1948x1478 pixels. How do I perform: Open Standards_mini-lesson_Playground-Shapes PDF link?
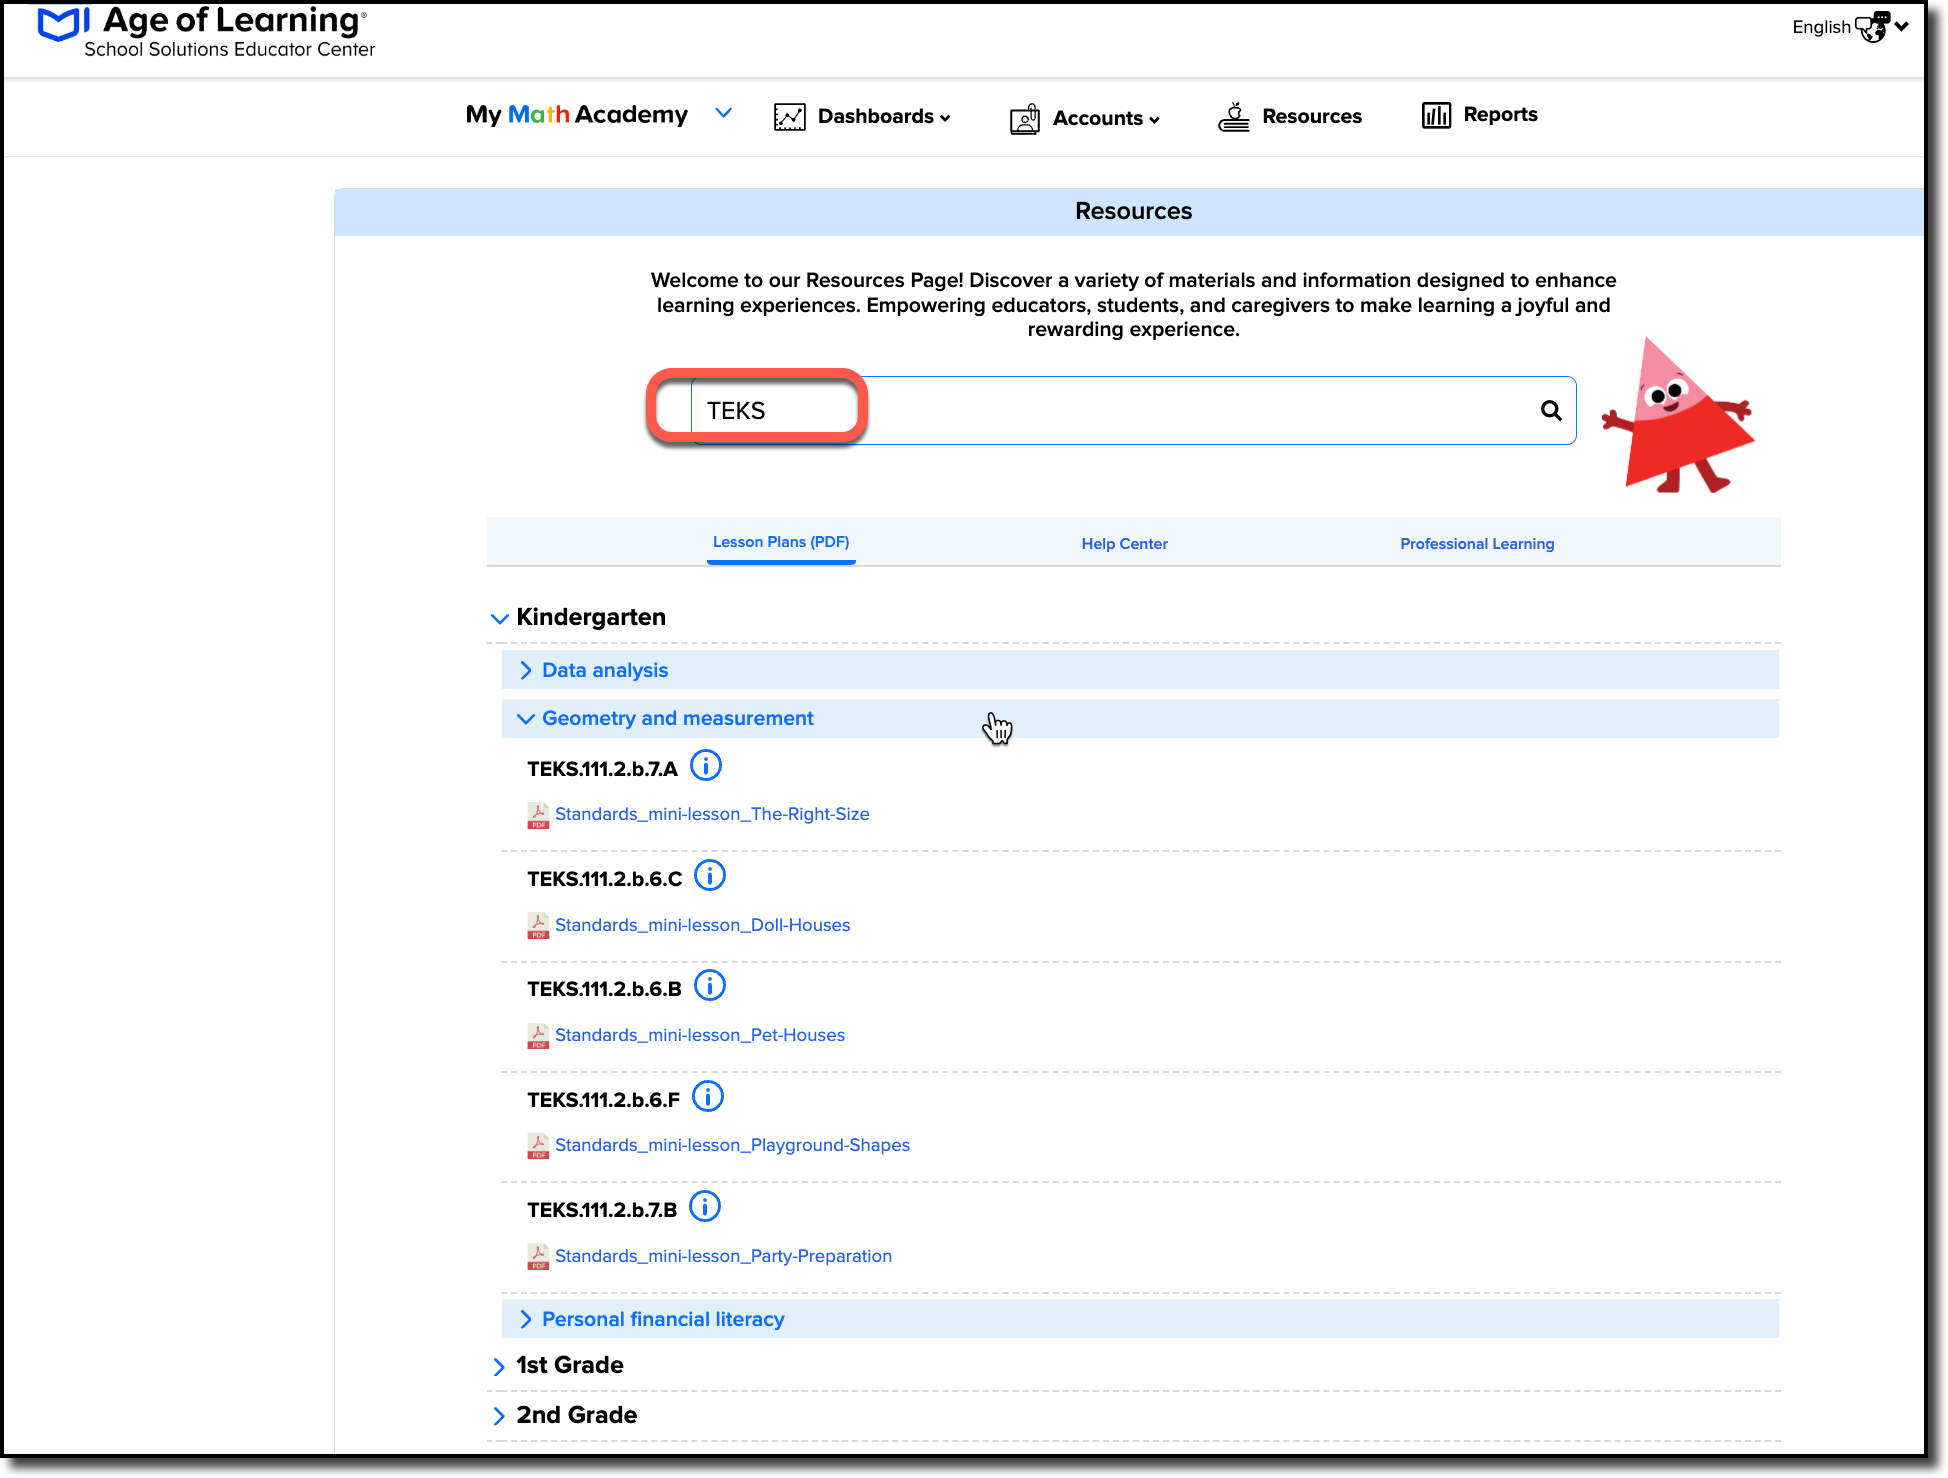point(732,1146)
